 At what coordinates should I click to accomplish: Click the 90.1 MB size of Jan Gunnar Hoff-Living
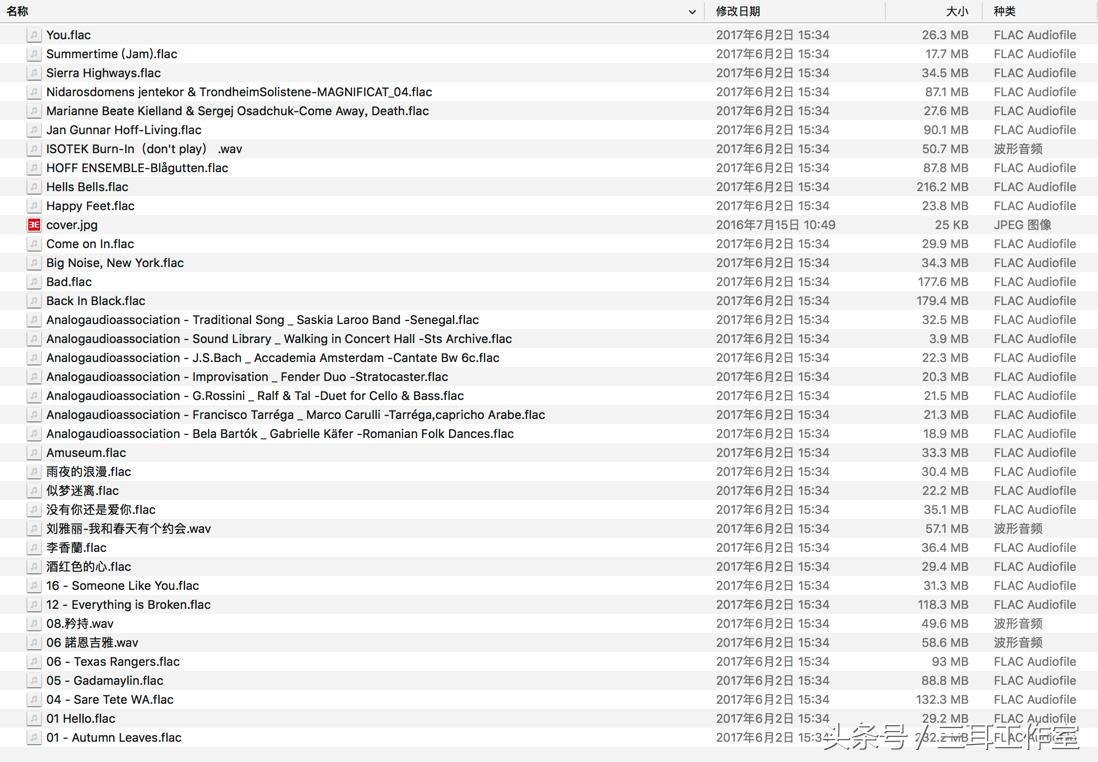(x=946, y=130)
